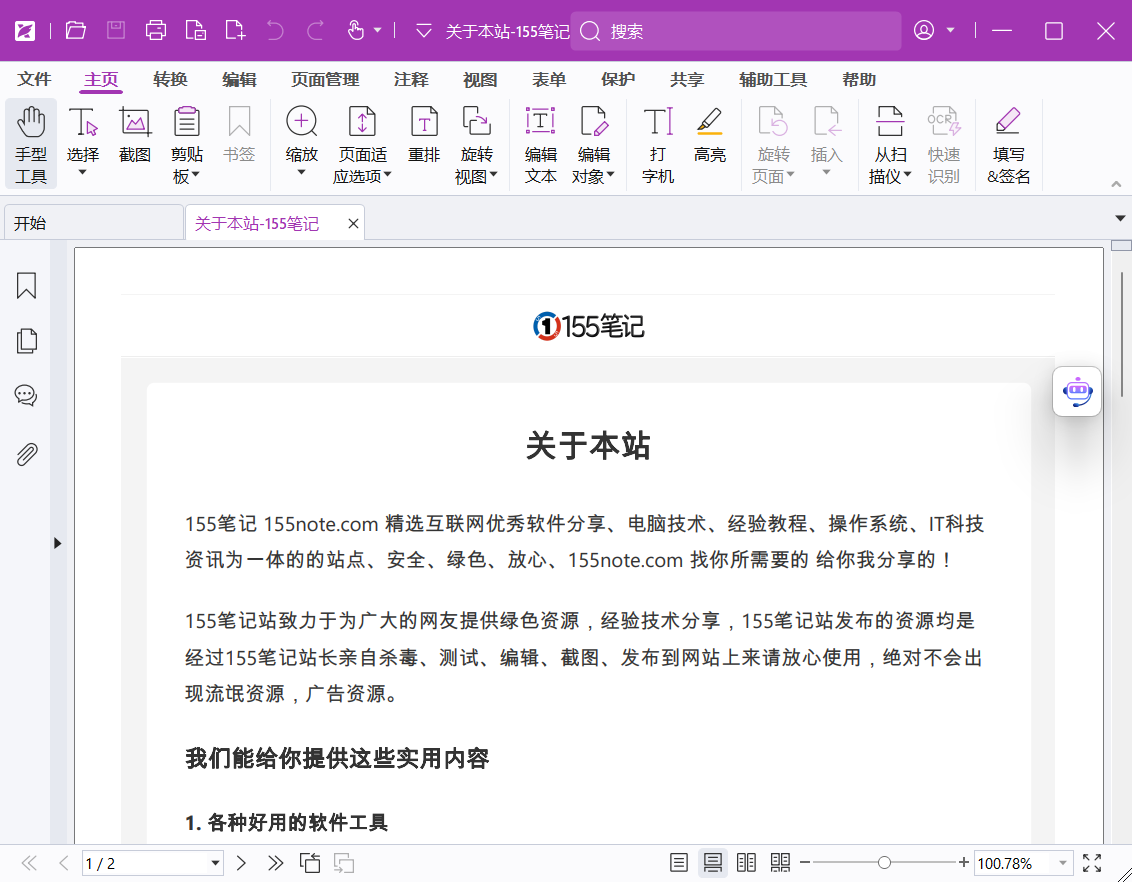1132x882 pixels.
Task: Enable continuous page view mode
Action: point(713,863)
